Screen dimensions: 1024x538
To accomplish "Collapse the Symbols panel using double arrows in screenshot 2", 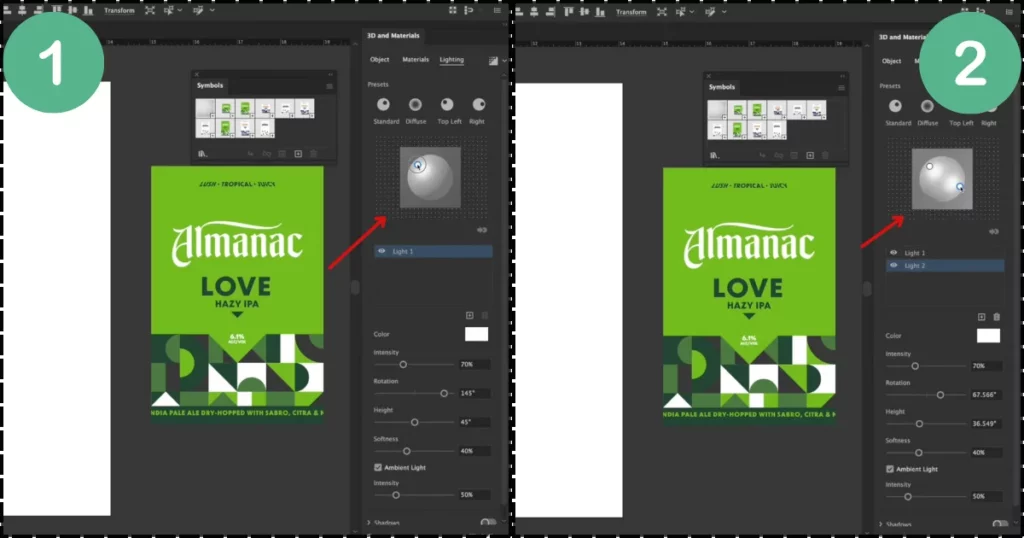I will 843,76.
